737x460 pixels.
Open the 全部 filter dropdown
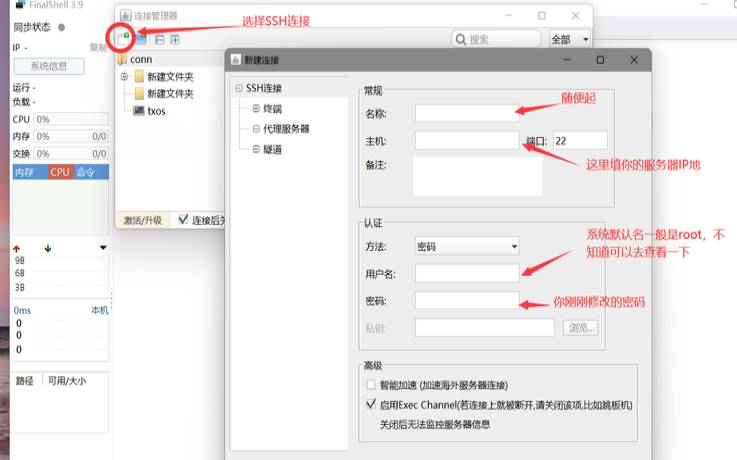(570, 39)
